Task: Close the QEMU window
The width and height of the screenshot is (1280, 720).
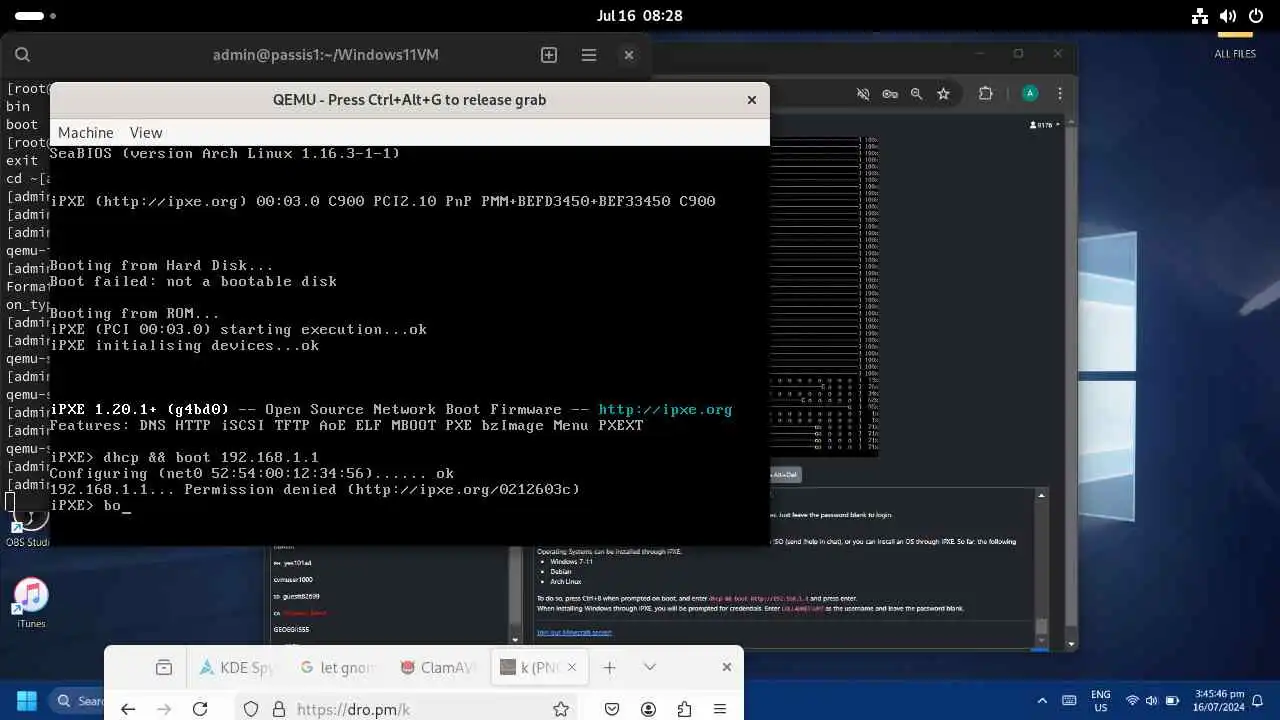Action: 752,100
